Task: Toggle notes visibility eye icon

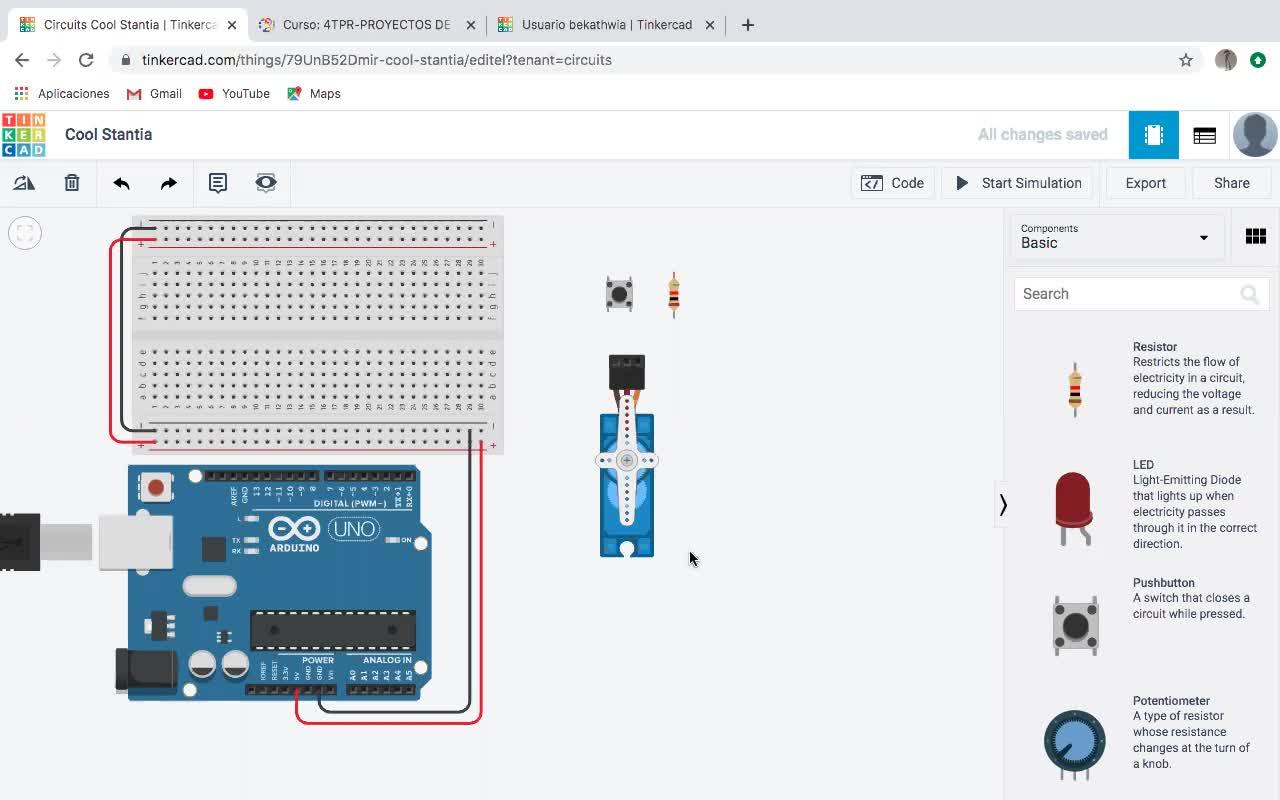Action: click(x=265, y=183)
